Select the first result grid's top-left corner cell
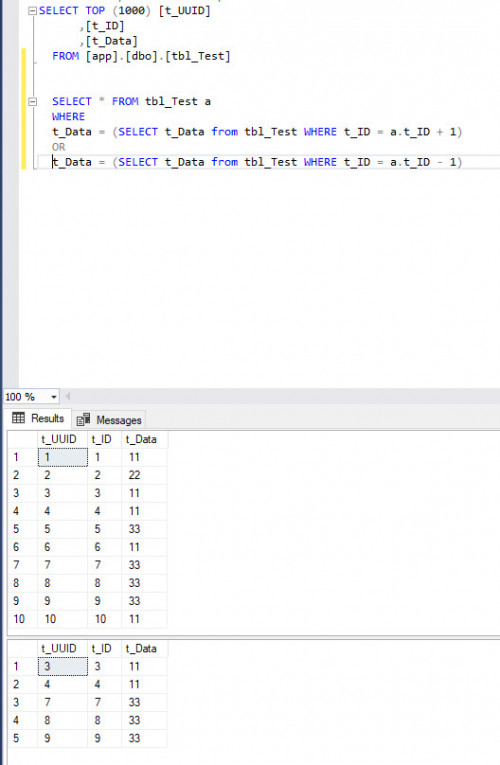Image resolution: width=500 pixels, height=765 pixels. click(x=22, y=439)
